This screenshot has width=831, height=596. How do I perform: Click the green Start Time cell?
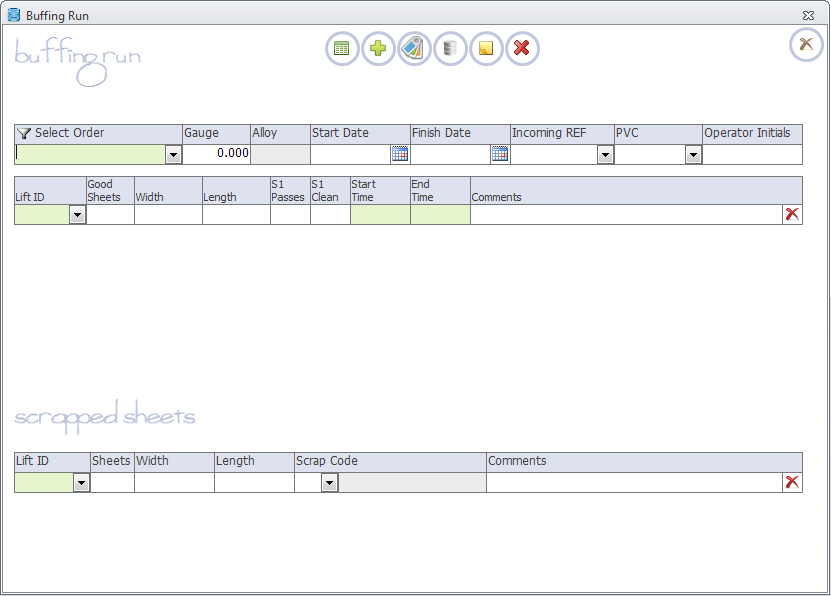381,215
